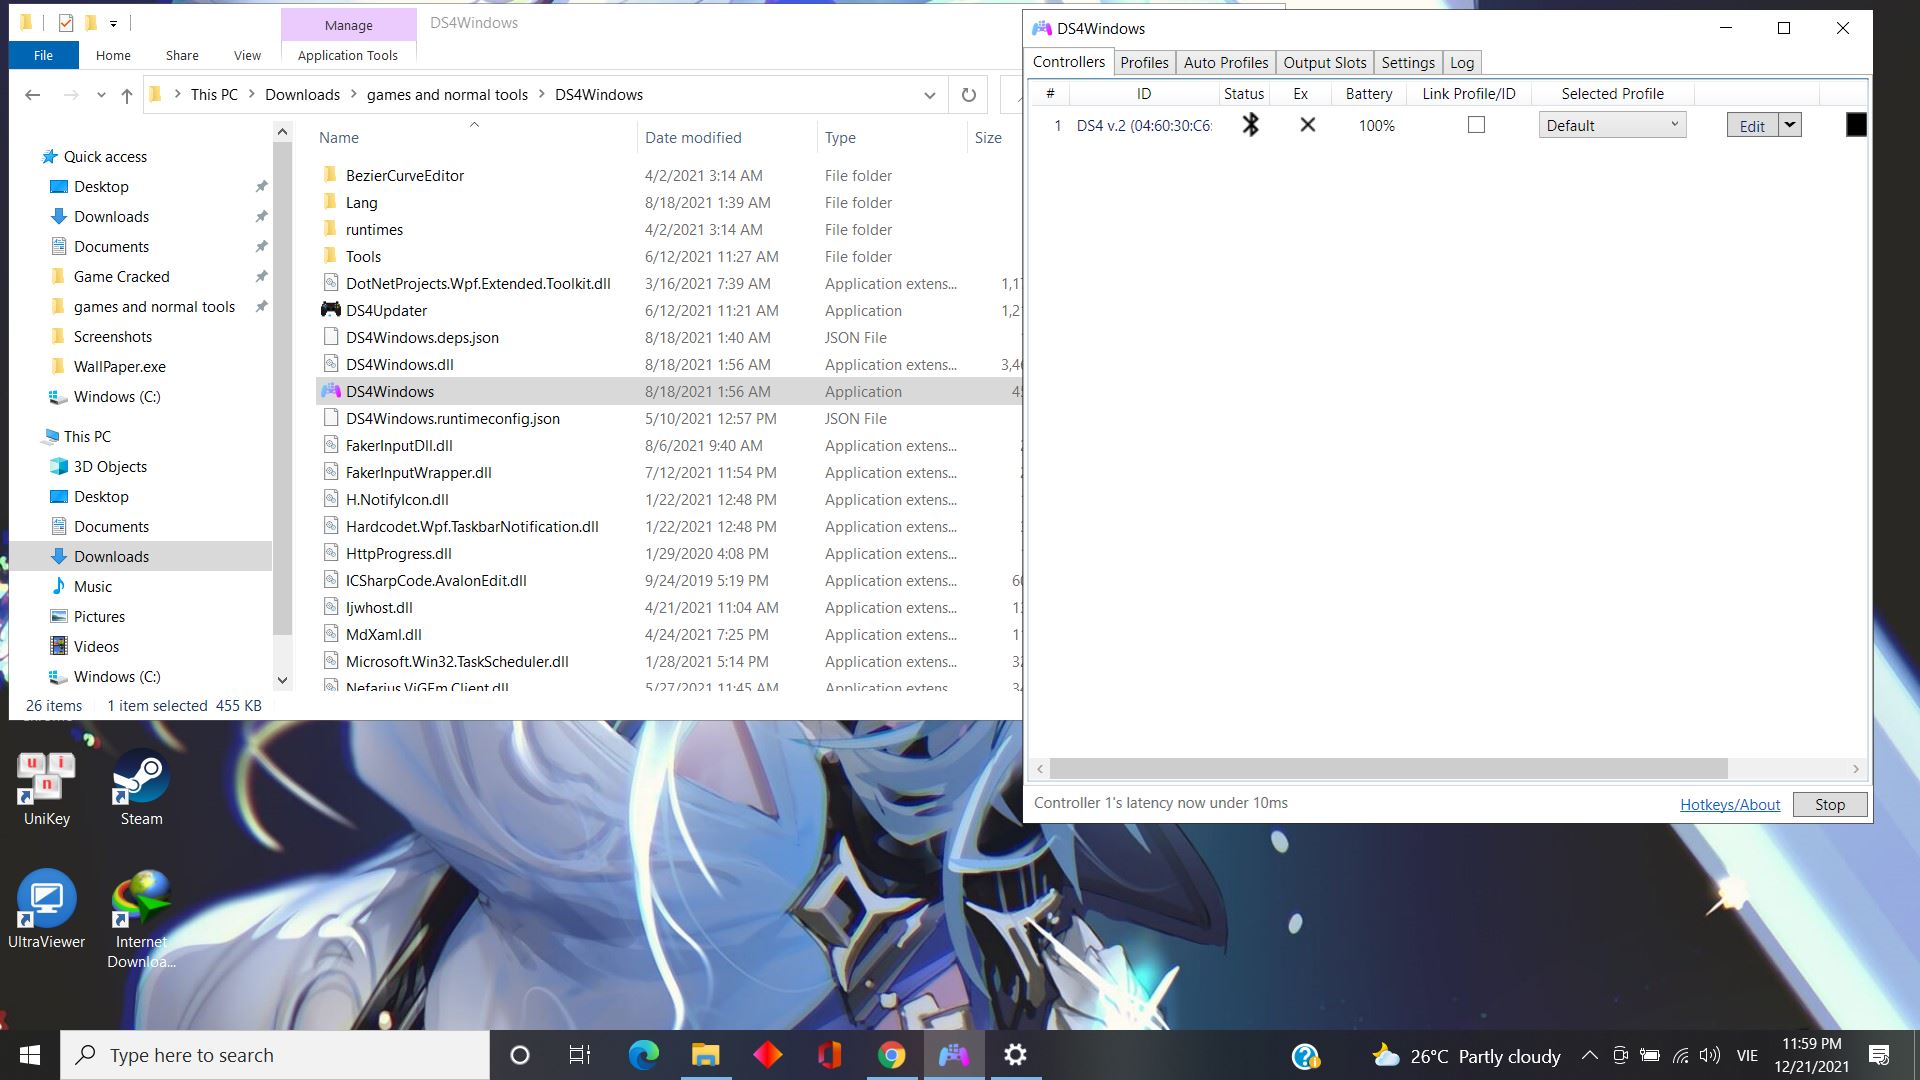
Task: Select the DS4Windows.deps.json file
Action: 422,338
